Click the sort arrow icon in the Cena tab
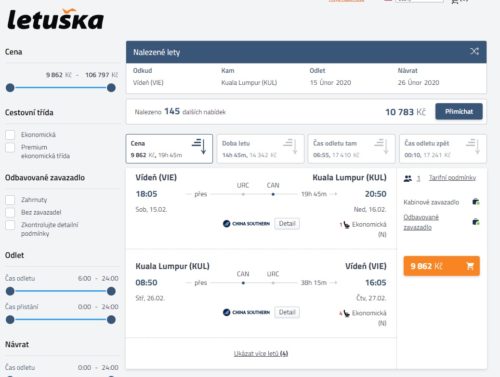 pos(200,146)
